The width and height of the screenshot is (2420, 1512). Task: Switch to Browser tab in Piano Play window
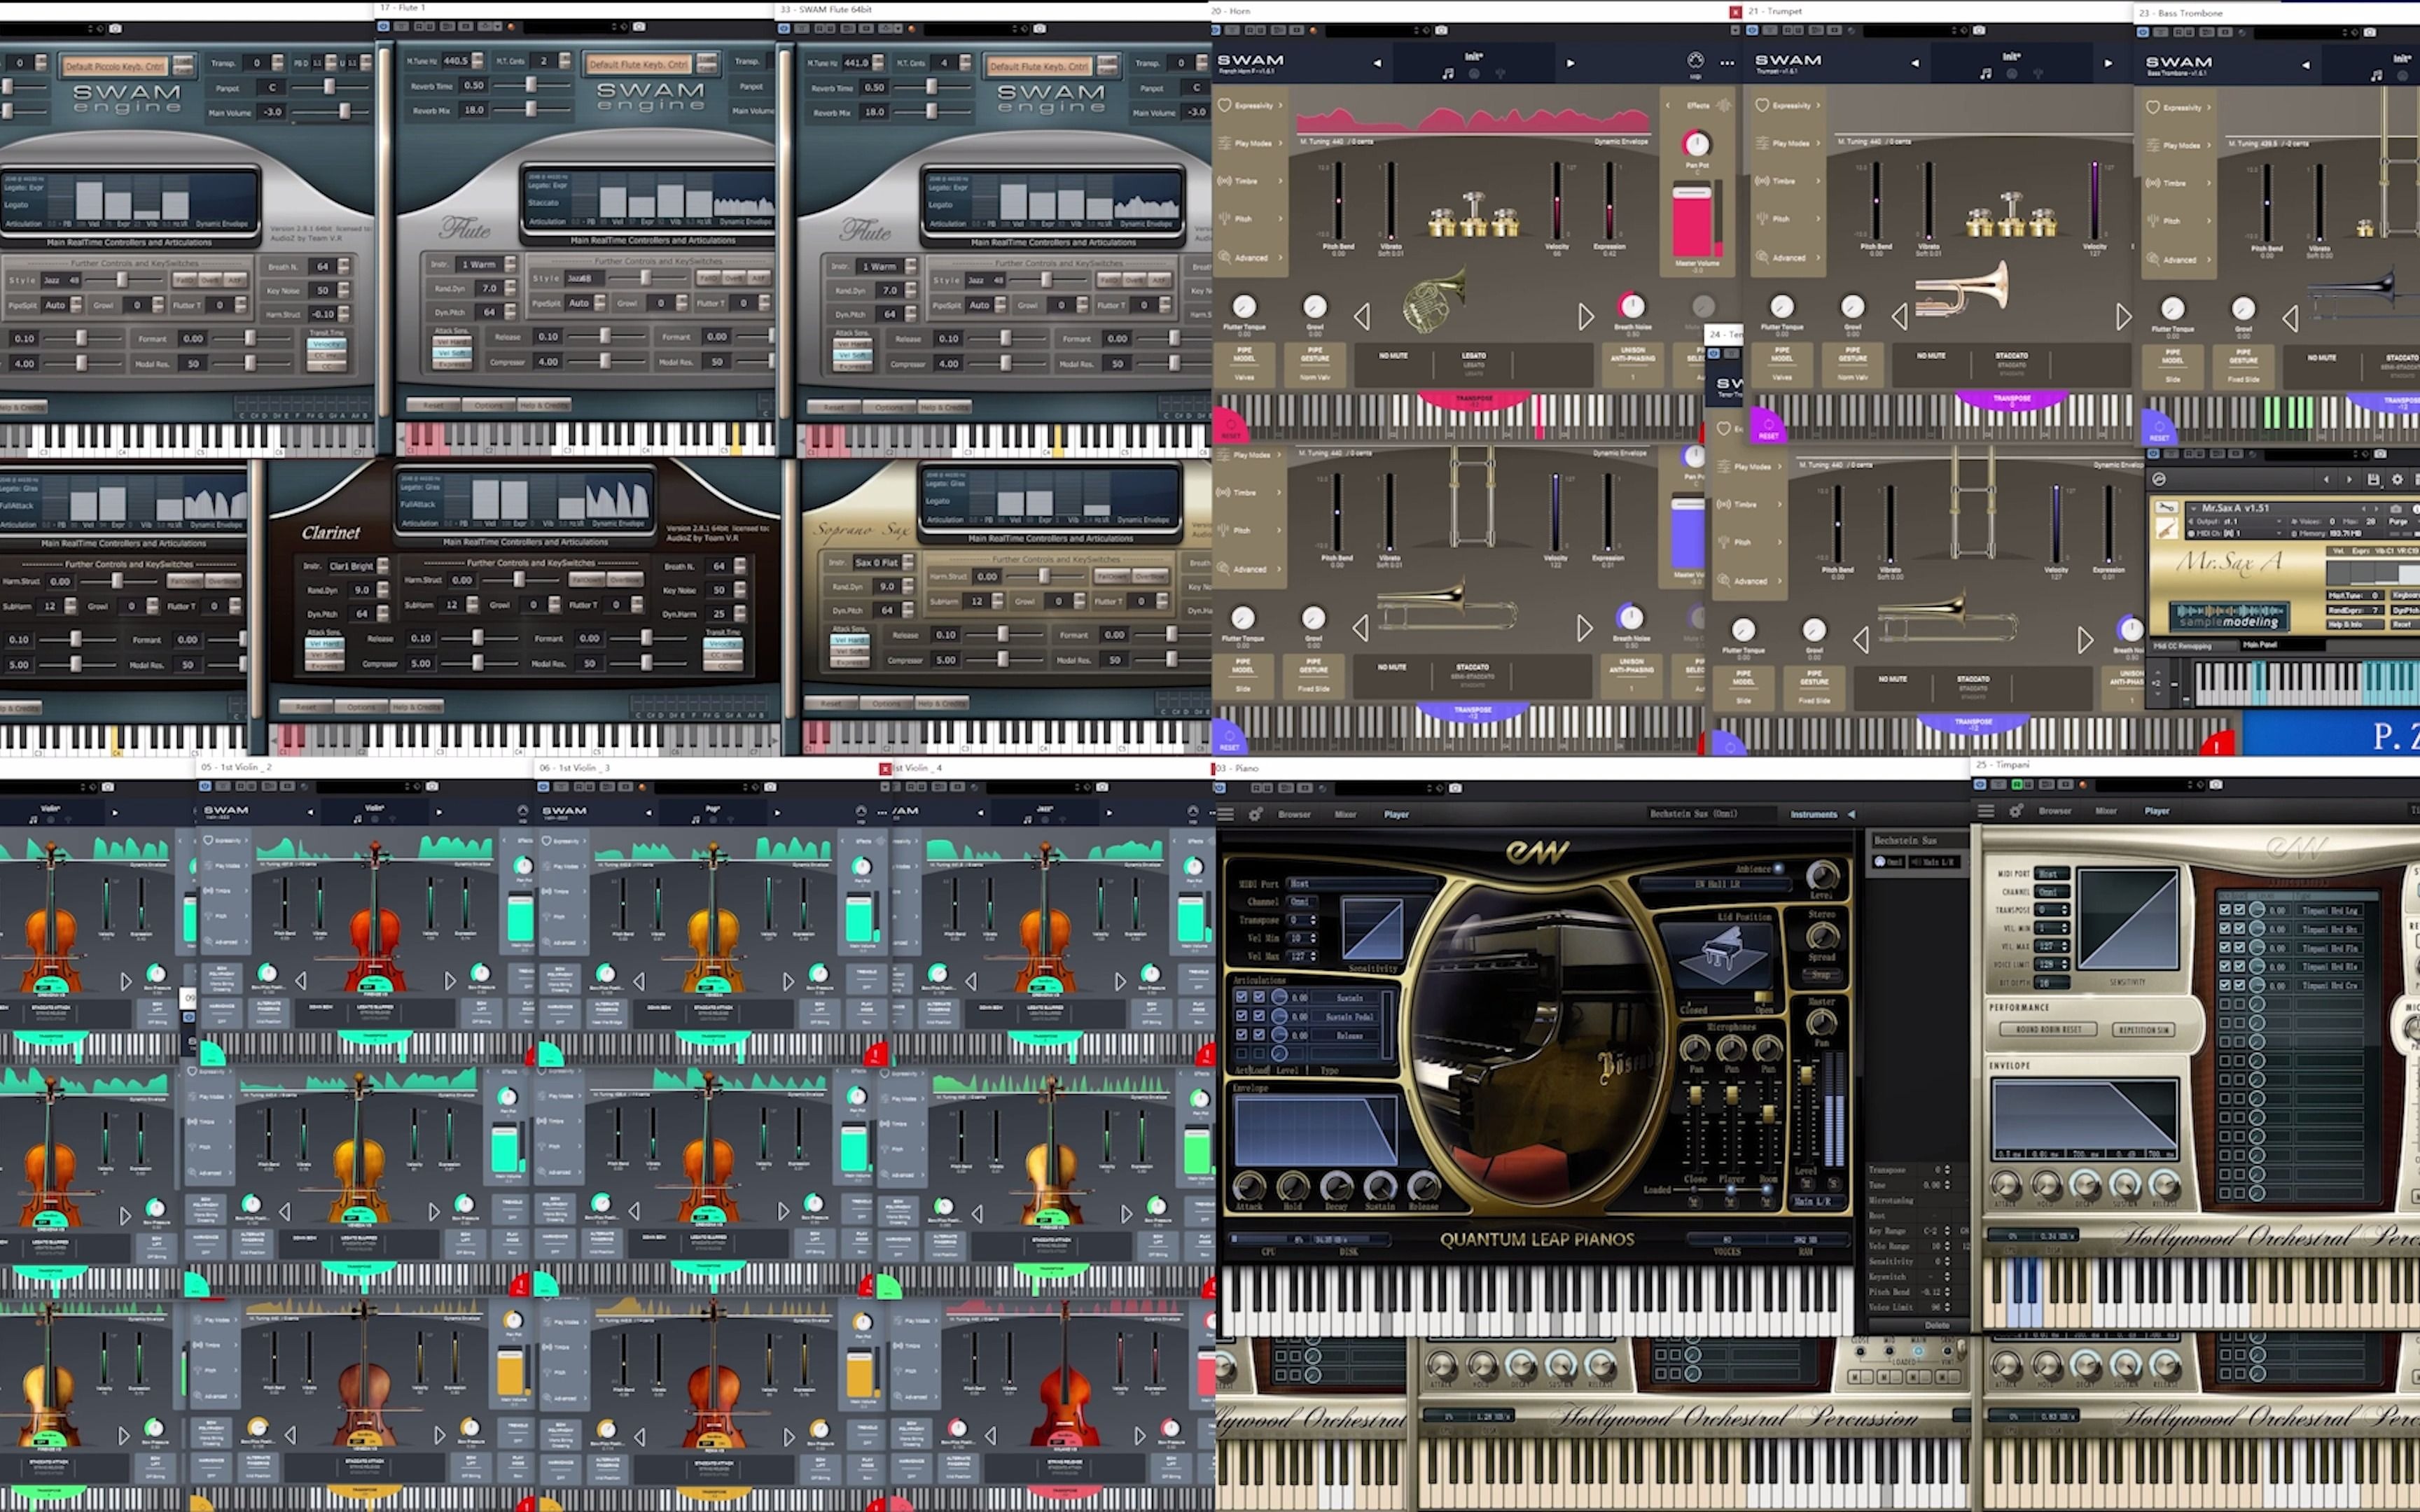tap(1294, 814)
